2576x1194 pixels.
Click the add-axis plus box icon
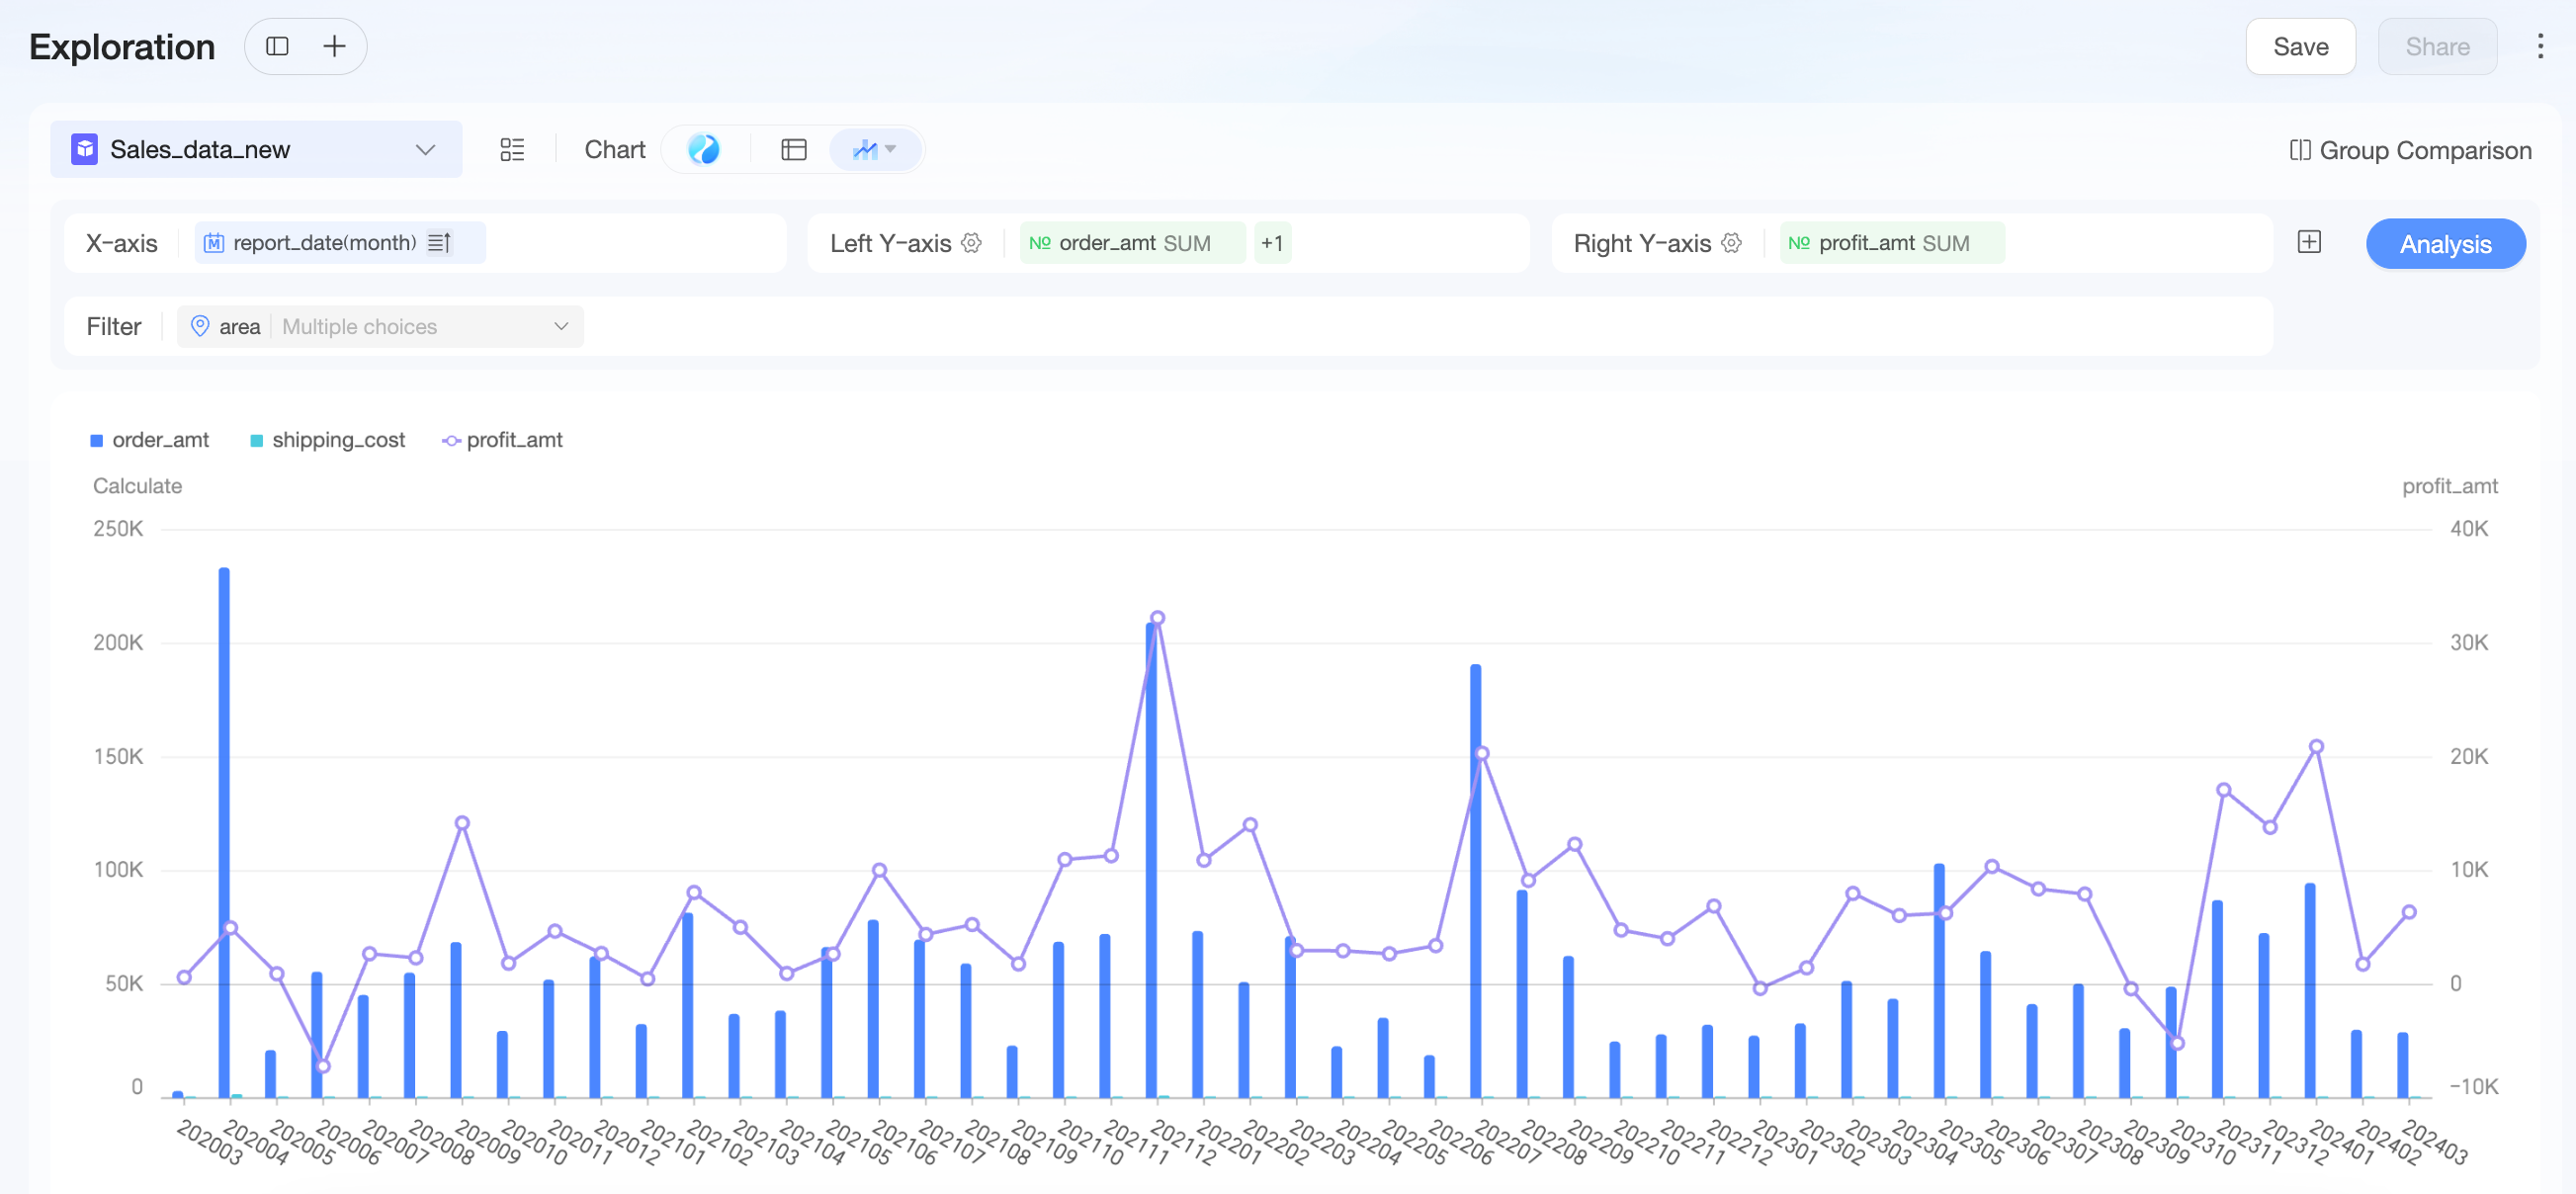(x=2309, y=242)
